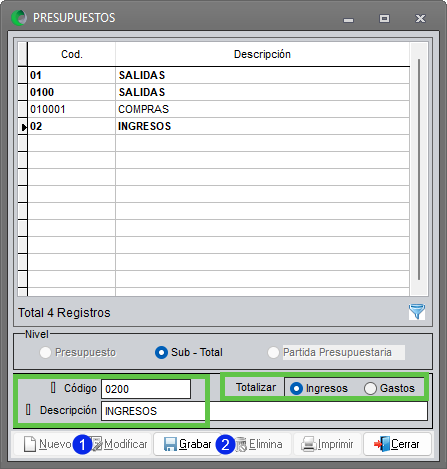Click inside the Código input field
The width and height of the screenshot is (447, 469).
(146, 389)
